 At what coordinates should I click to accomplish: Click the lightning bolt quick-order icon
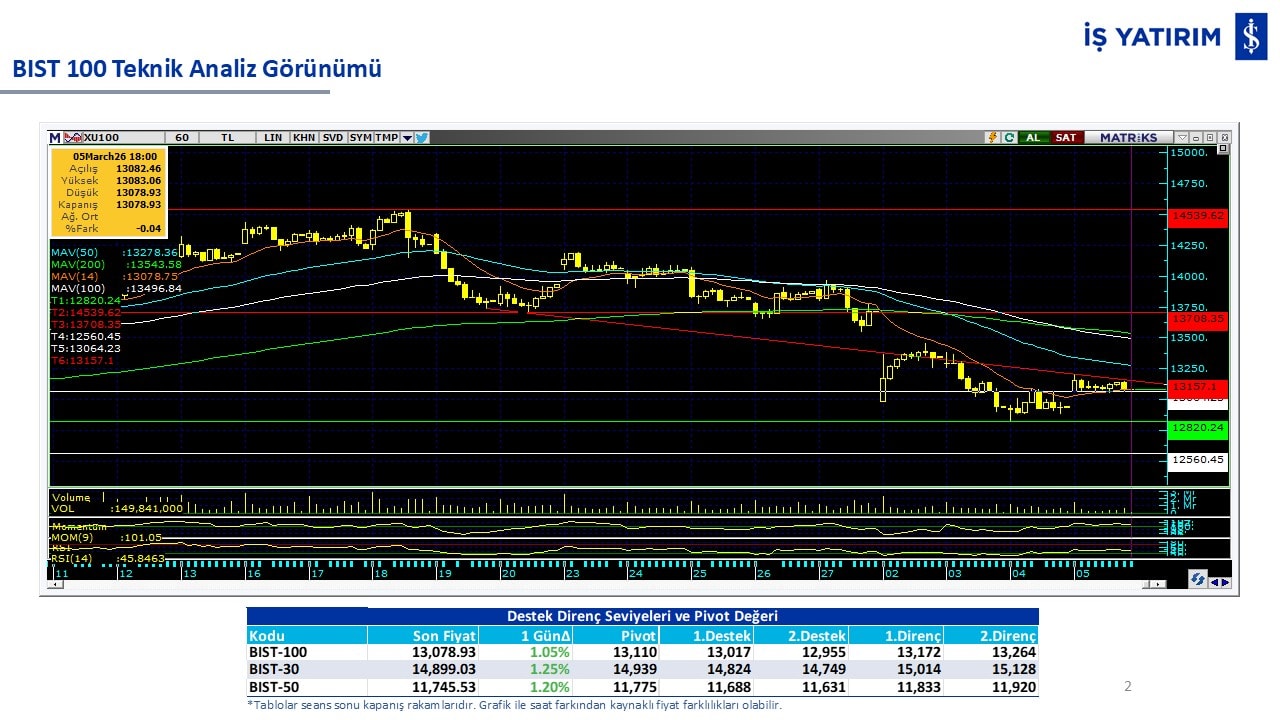point(992,137)
